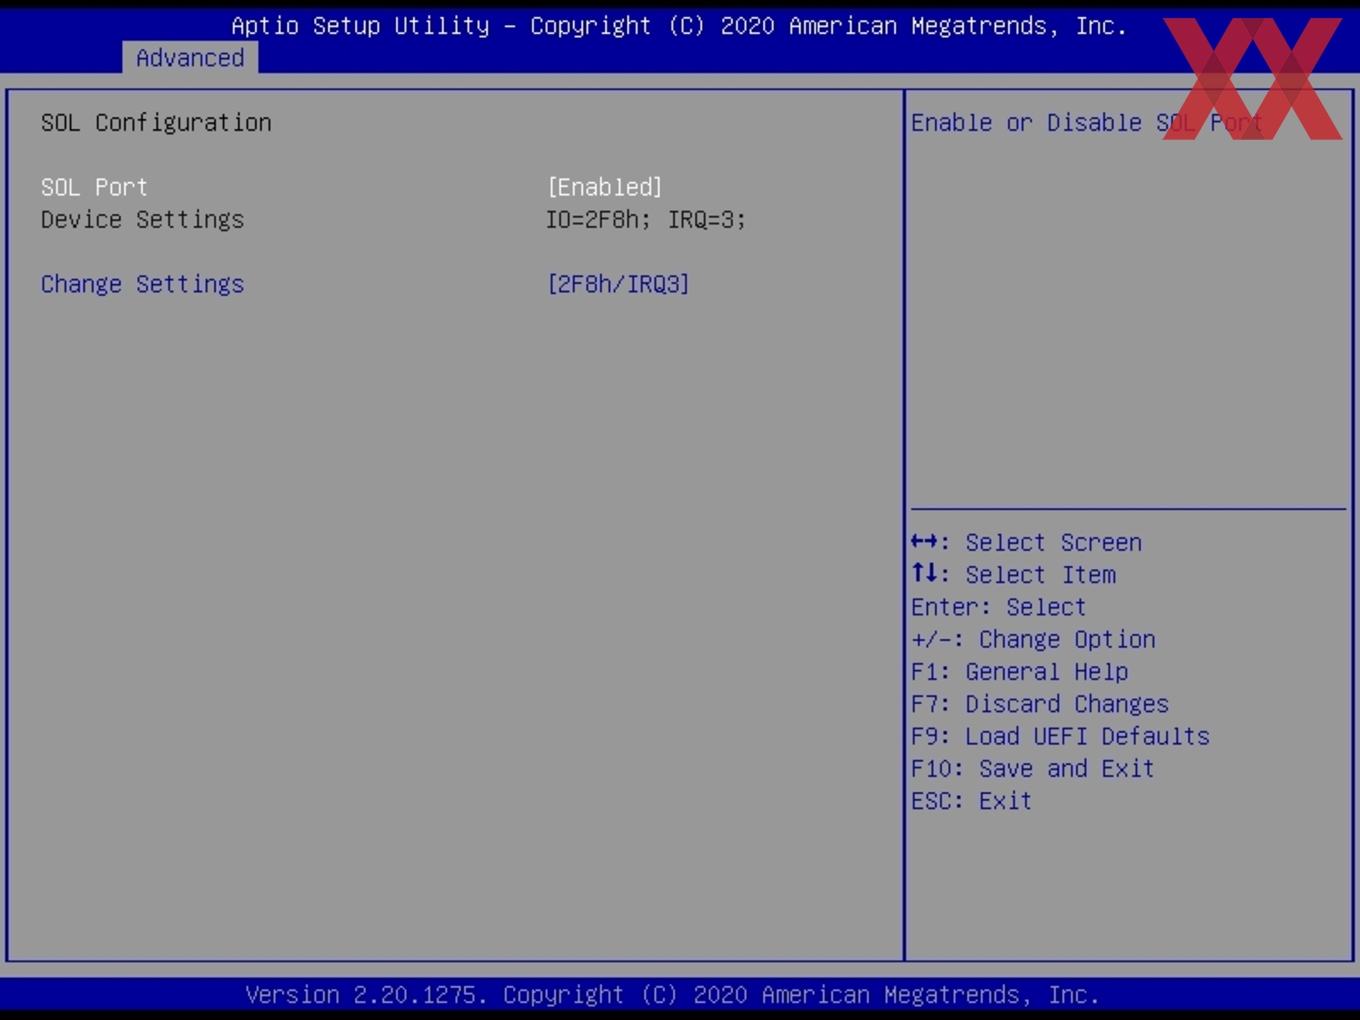Click the ESC: Exit hint

click(971, 801)
